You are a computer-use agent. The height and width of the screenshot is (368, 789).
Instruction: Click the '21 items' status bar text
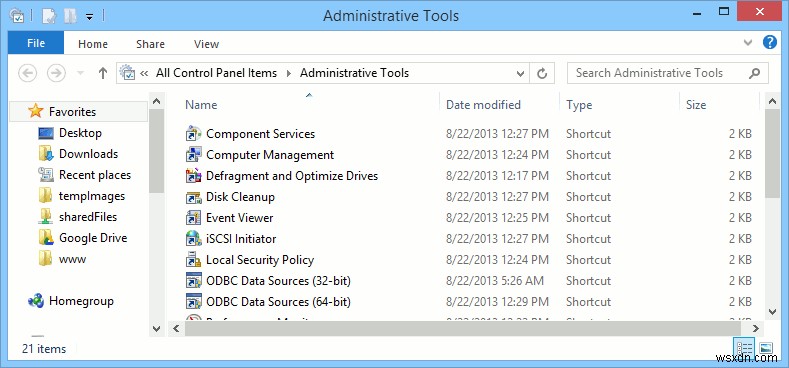(x=44, y=349)
